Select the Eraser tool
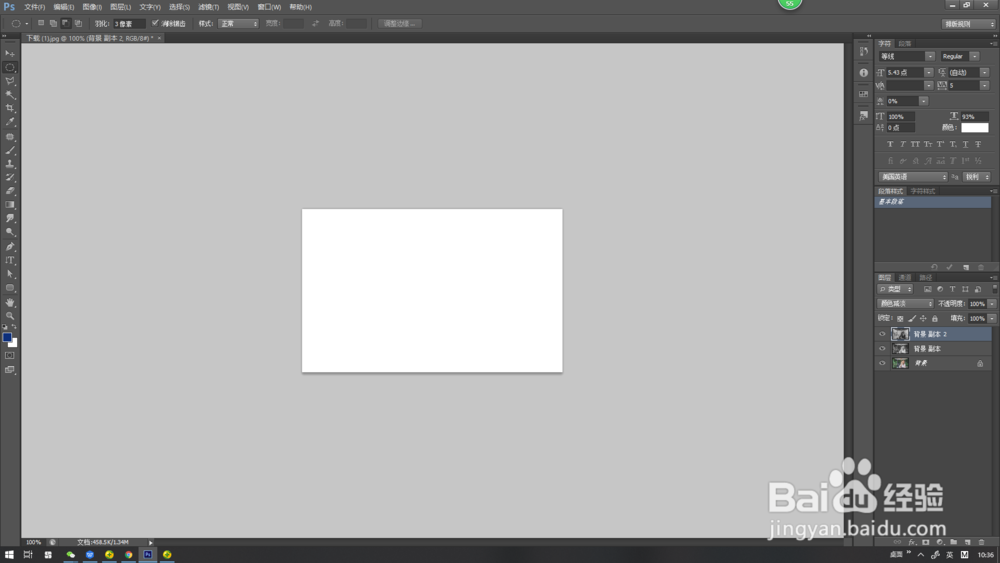This screenshot has width=1000, height=563. click(10, 191)
